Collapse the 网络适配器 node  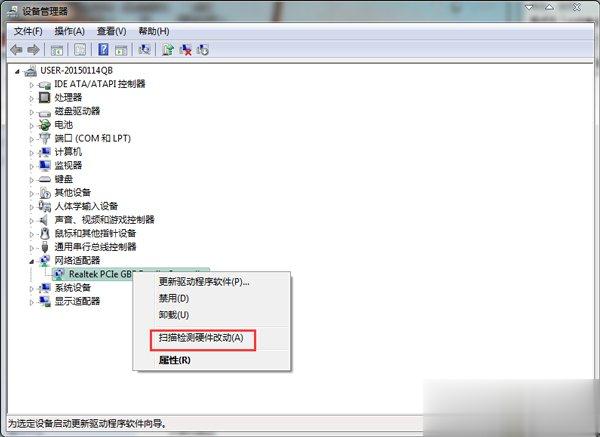tap(32, 262)
